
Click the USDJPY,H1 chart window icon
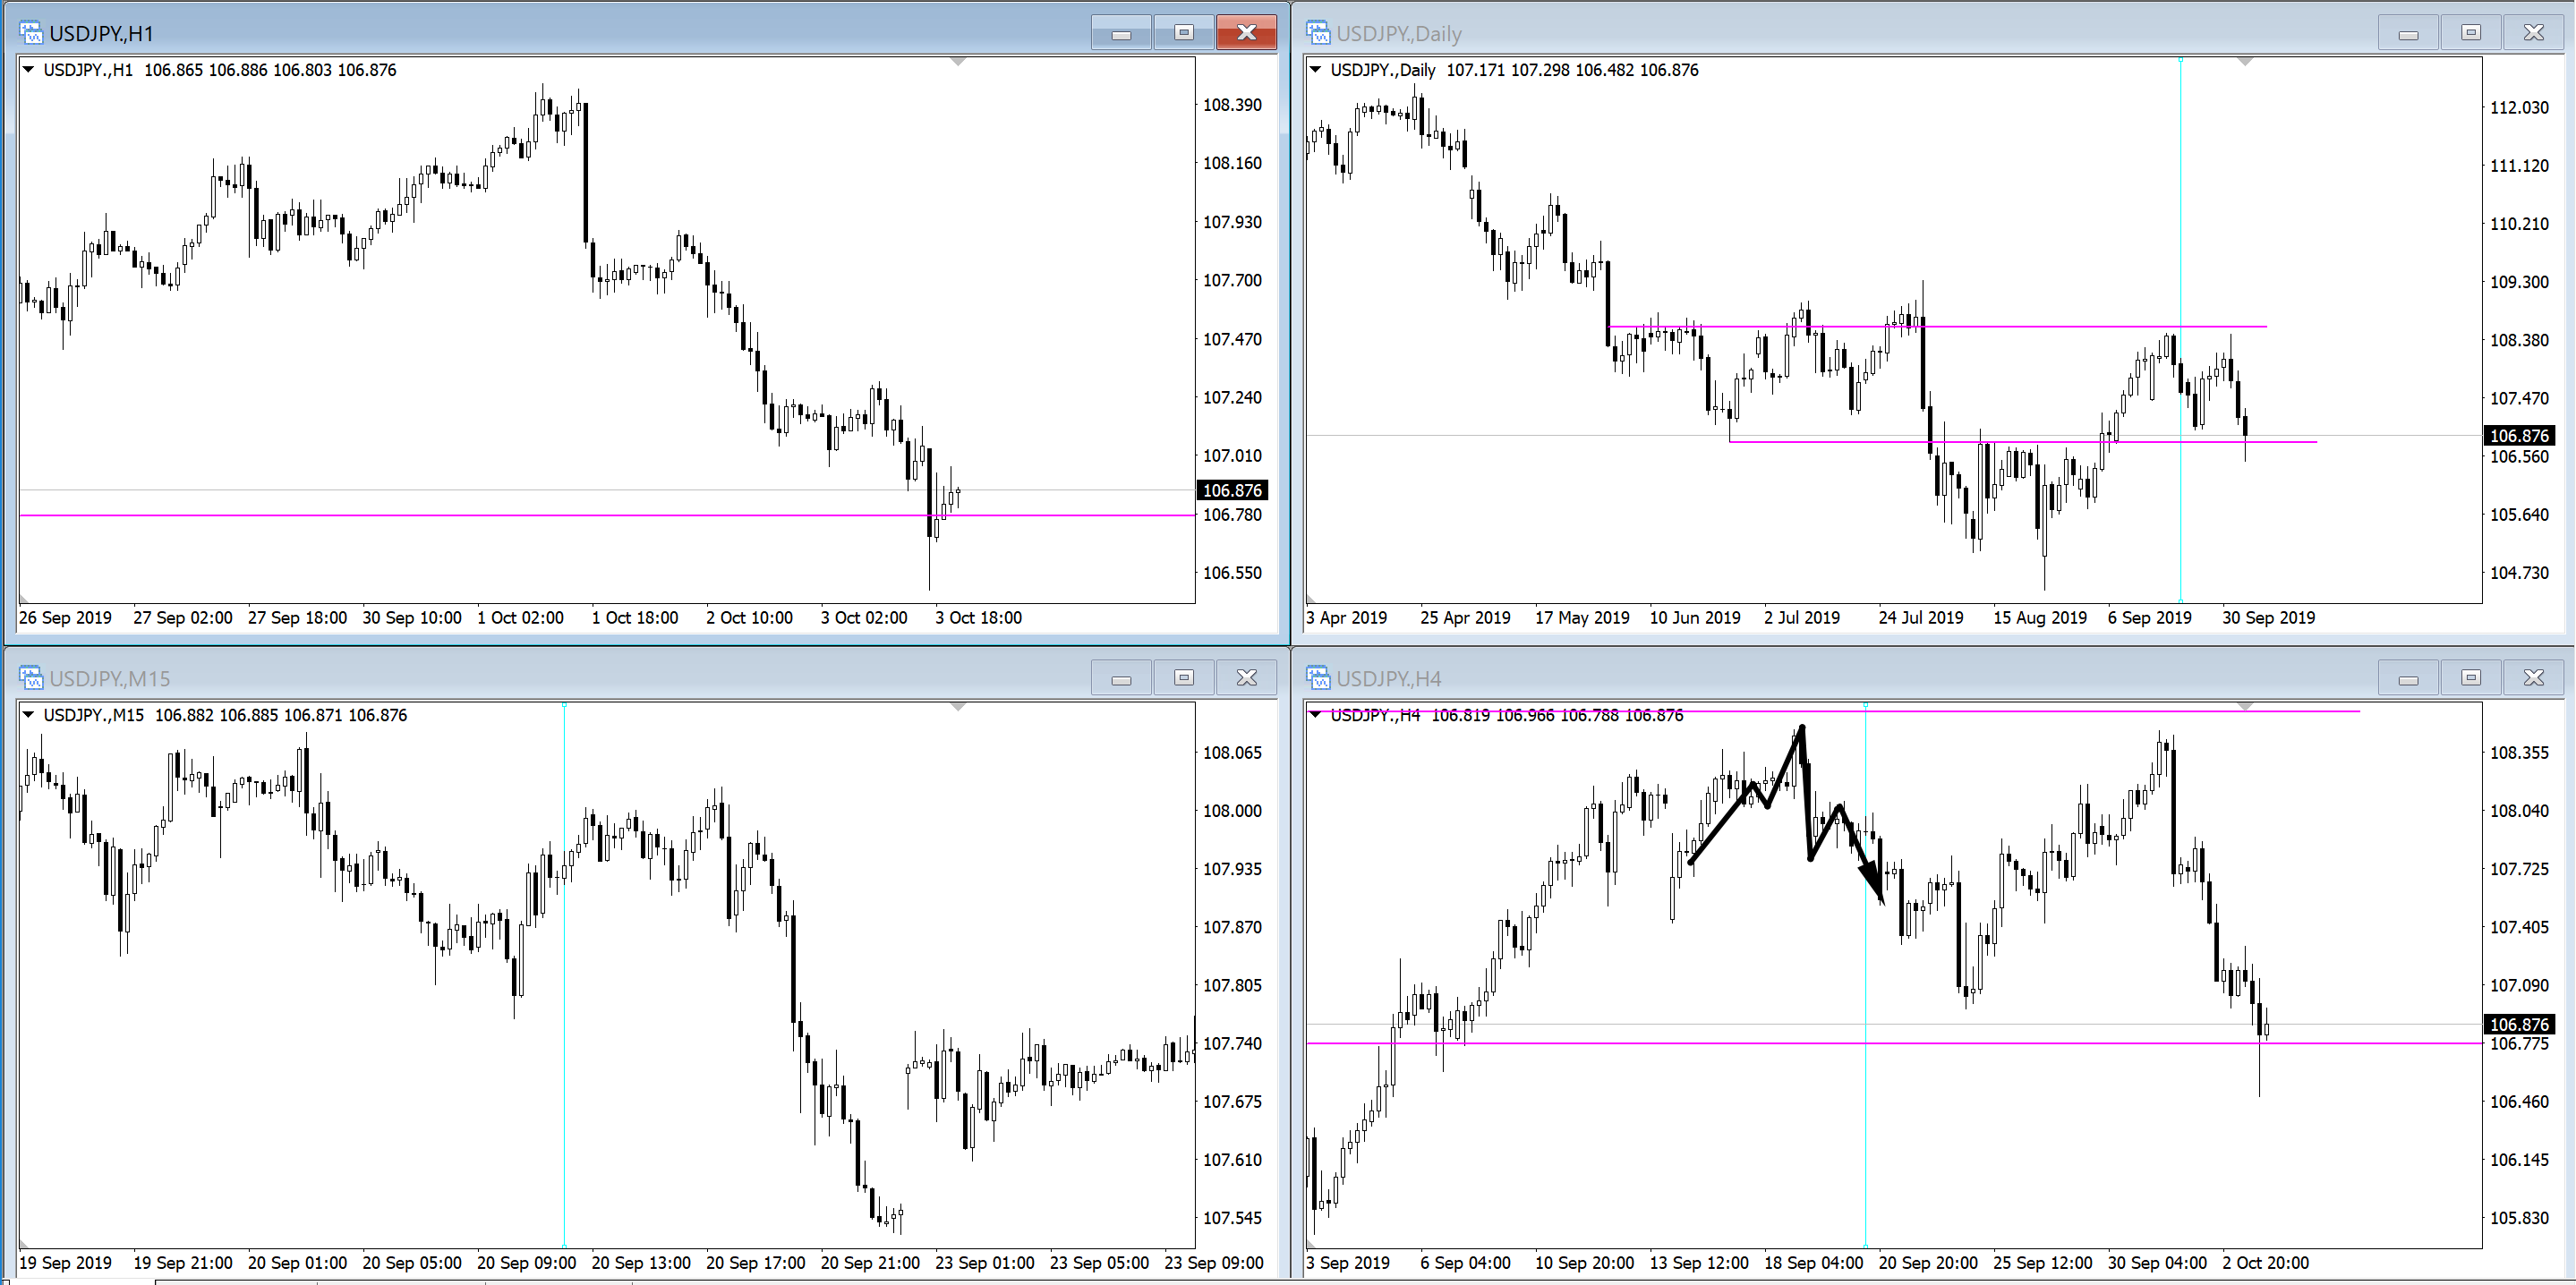coord(31,33)
